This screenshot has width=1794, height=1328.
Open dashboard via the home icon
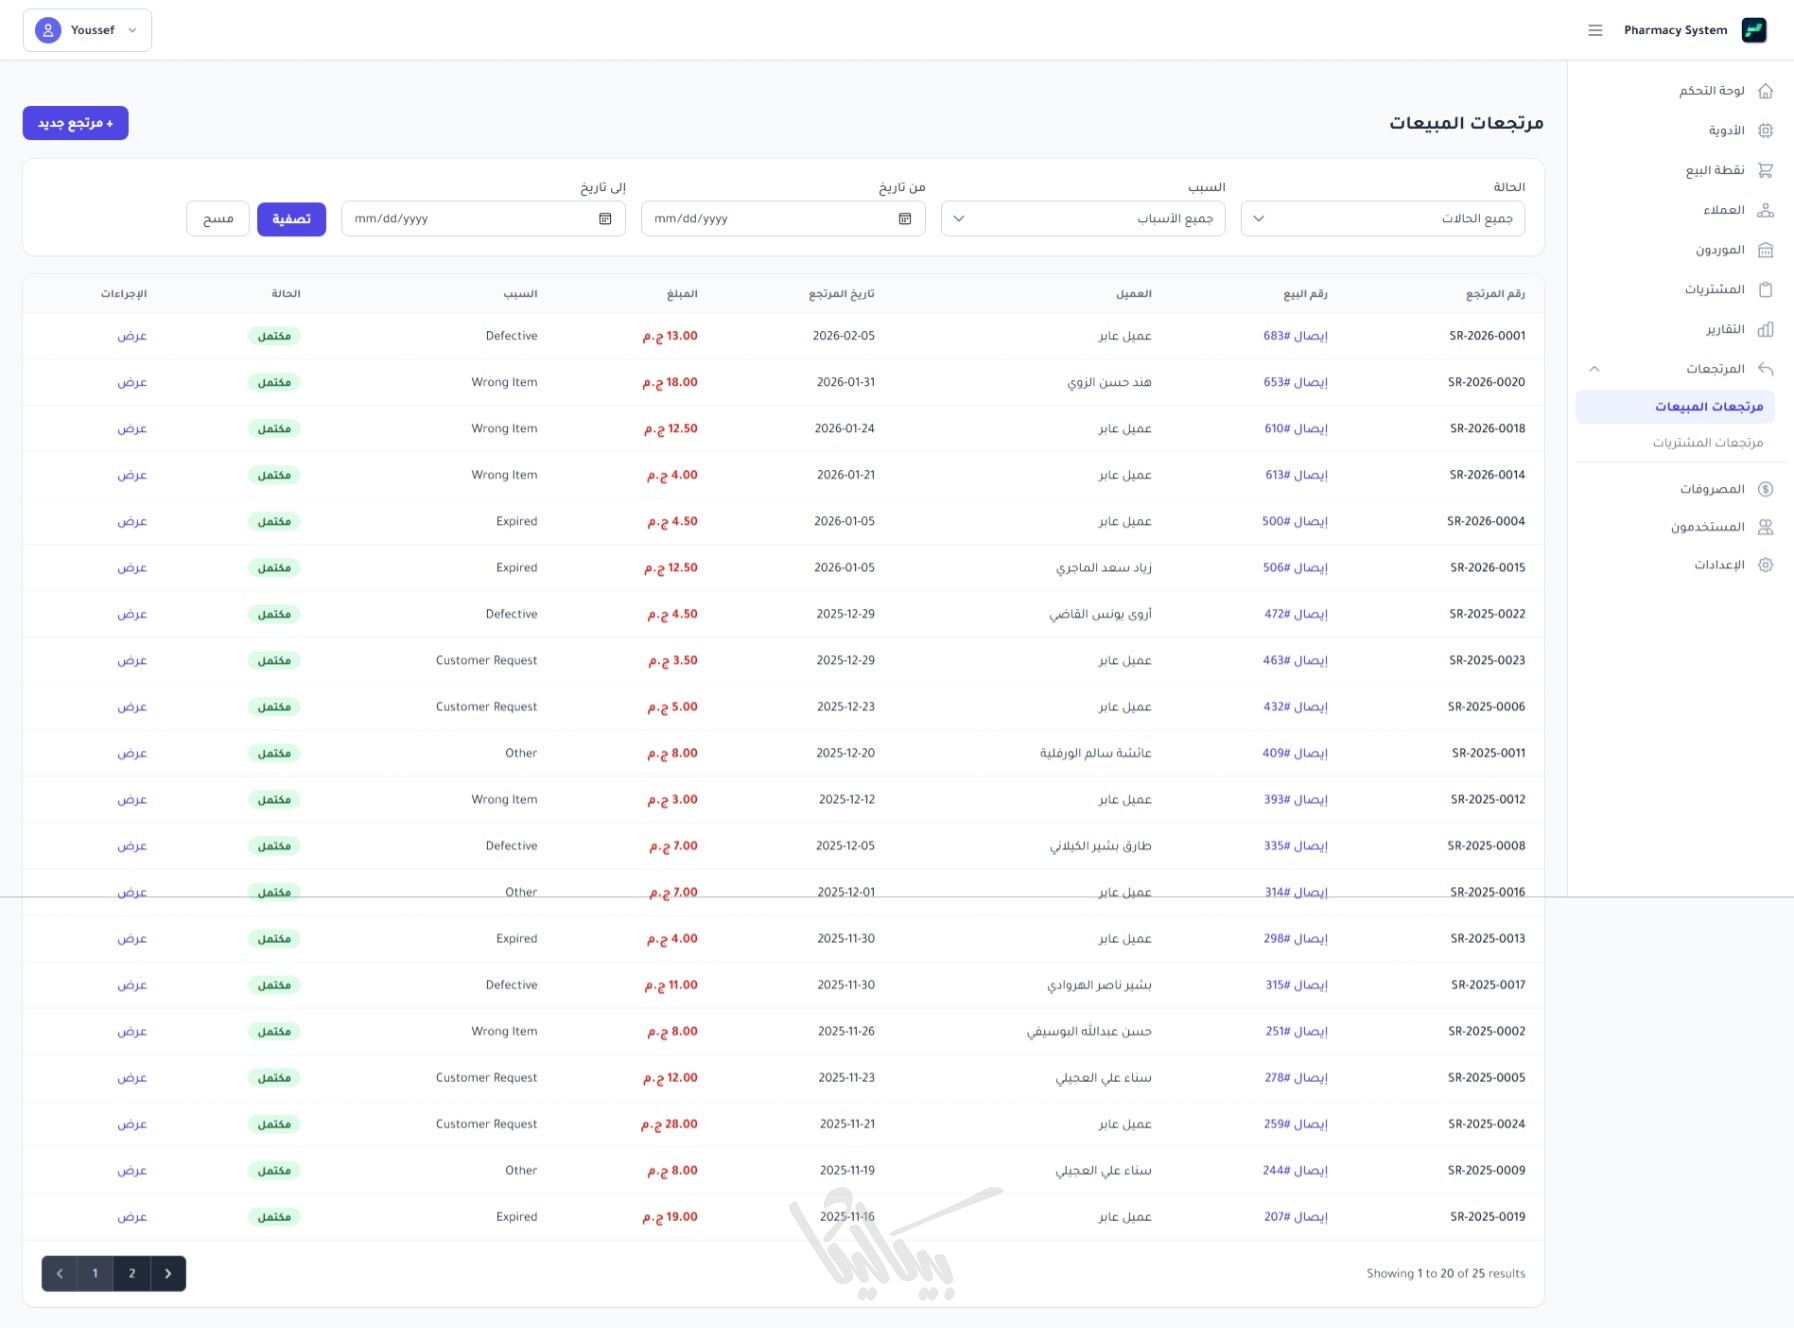pos(1765,91)
